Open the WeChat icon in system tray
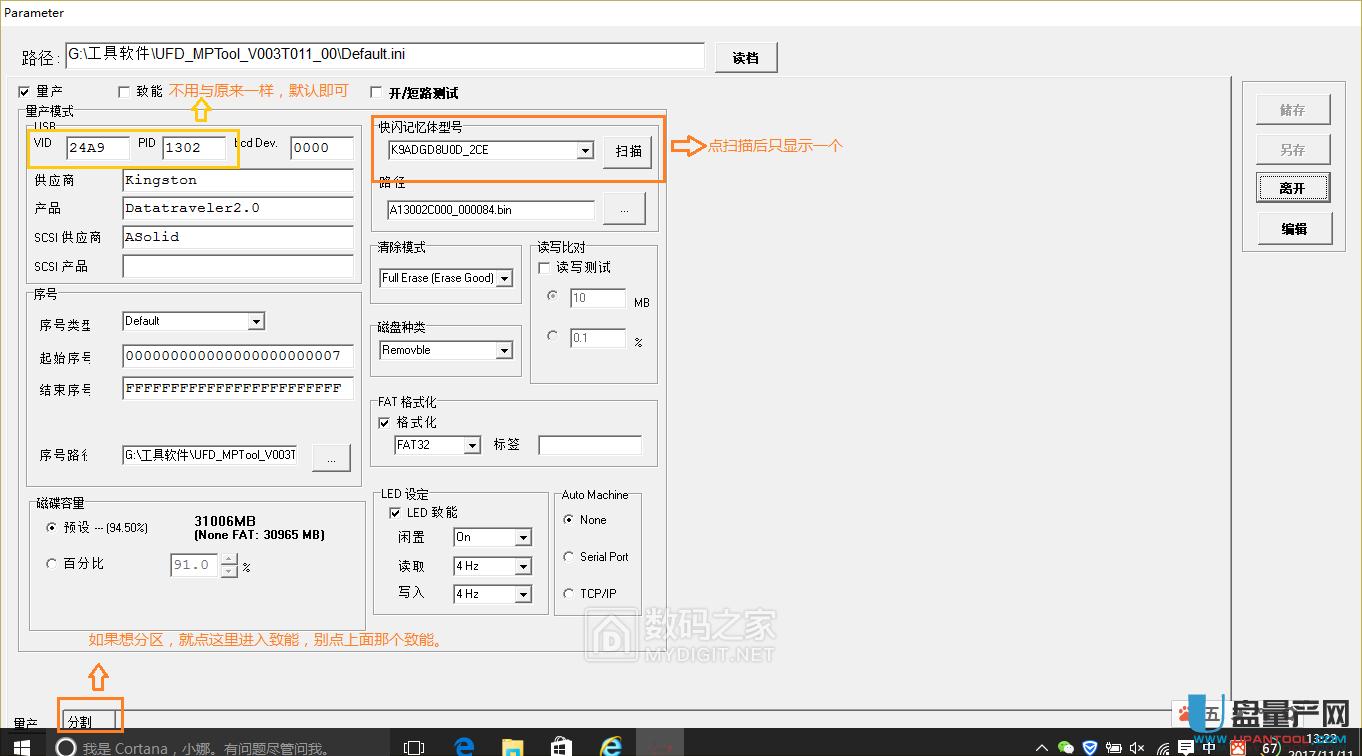 pos(1066,747)
